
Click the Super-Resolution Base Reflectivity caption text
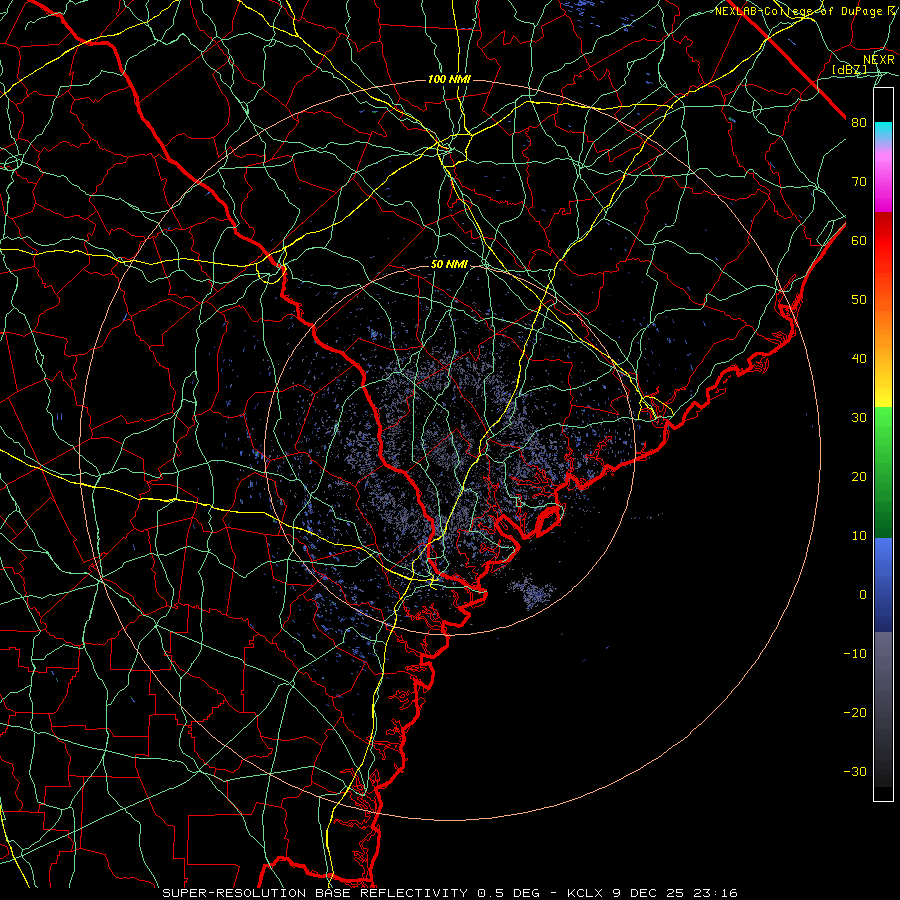pos(315,893)
